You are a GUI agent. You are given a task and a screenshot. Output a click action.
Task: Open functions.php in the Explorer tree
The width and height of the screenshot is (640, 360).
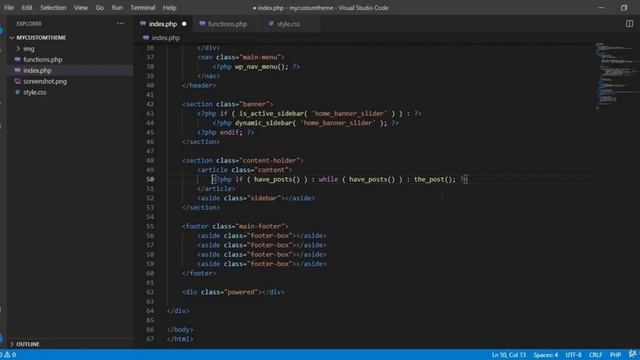point(42,60)
